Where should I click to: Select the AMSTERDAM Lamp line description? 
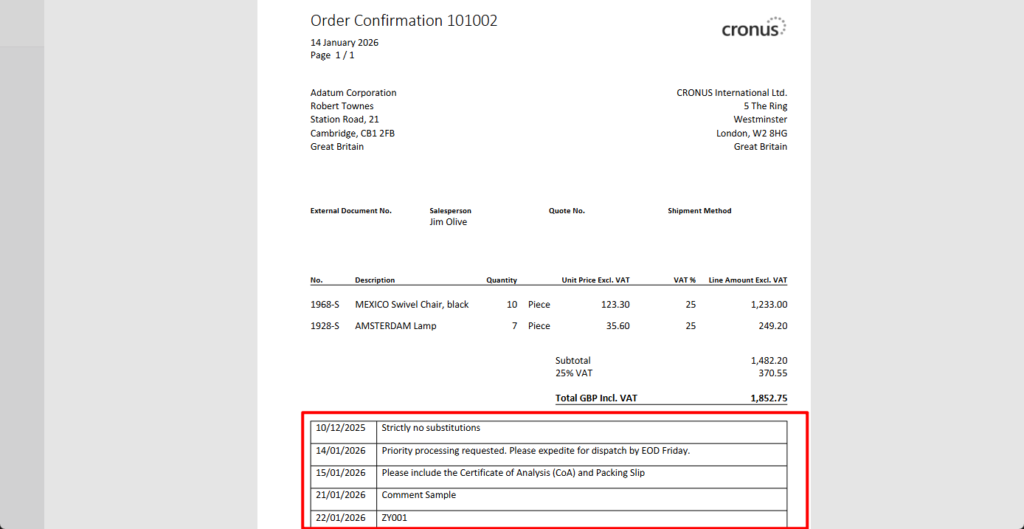pos(395,326)
